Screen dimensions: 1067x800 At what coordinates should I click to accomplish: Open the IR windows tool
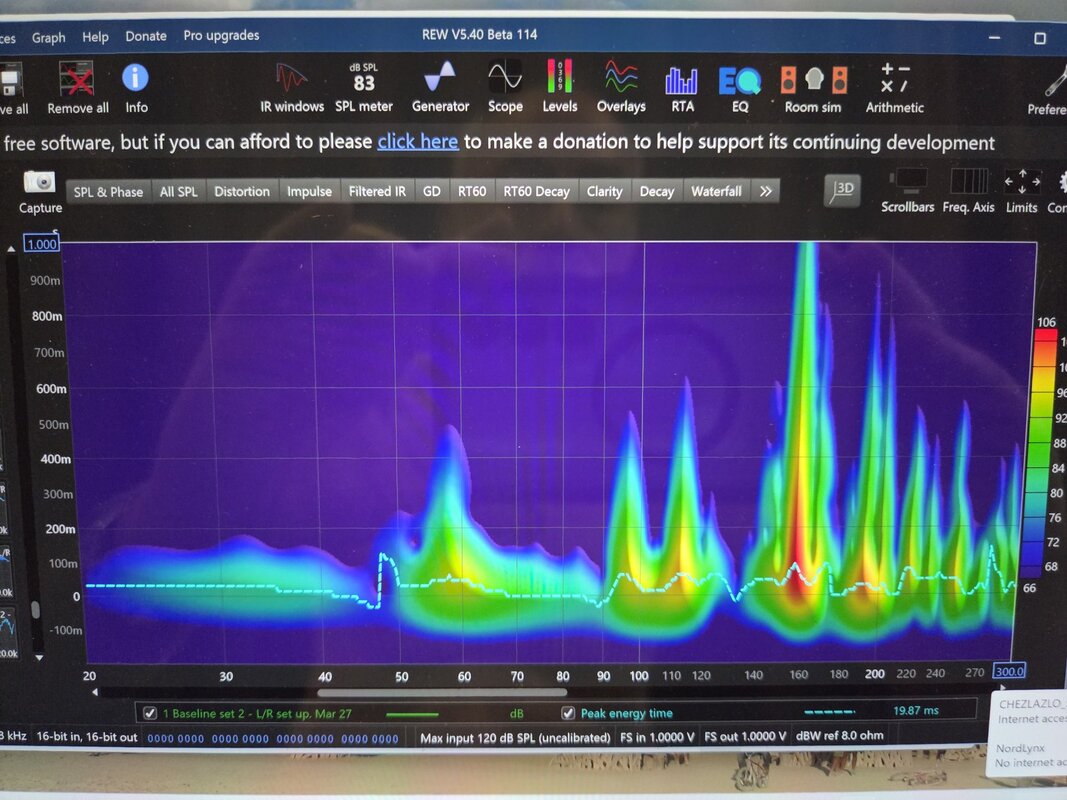pyautogui.click(x=291, y=87)
